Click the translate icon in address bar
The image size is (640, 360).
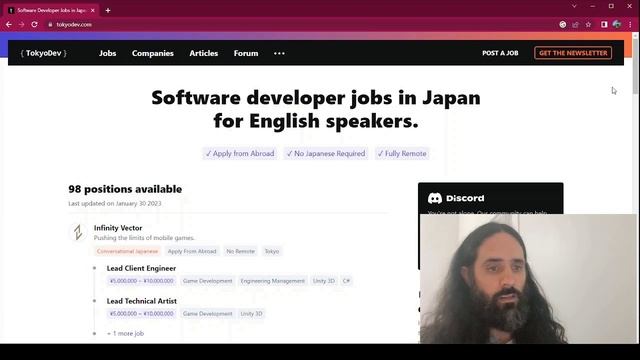coord(563,24)
